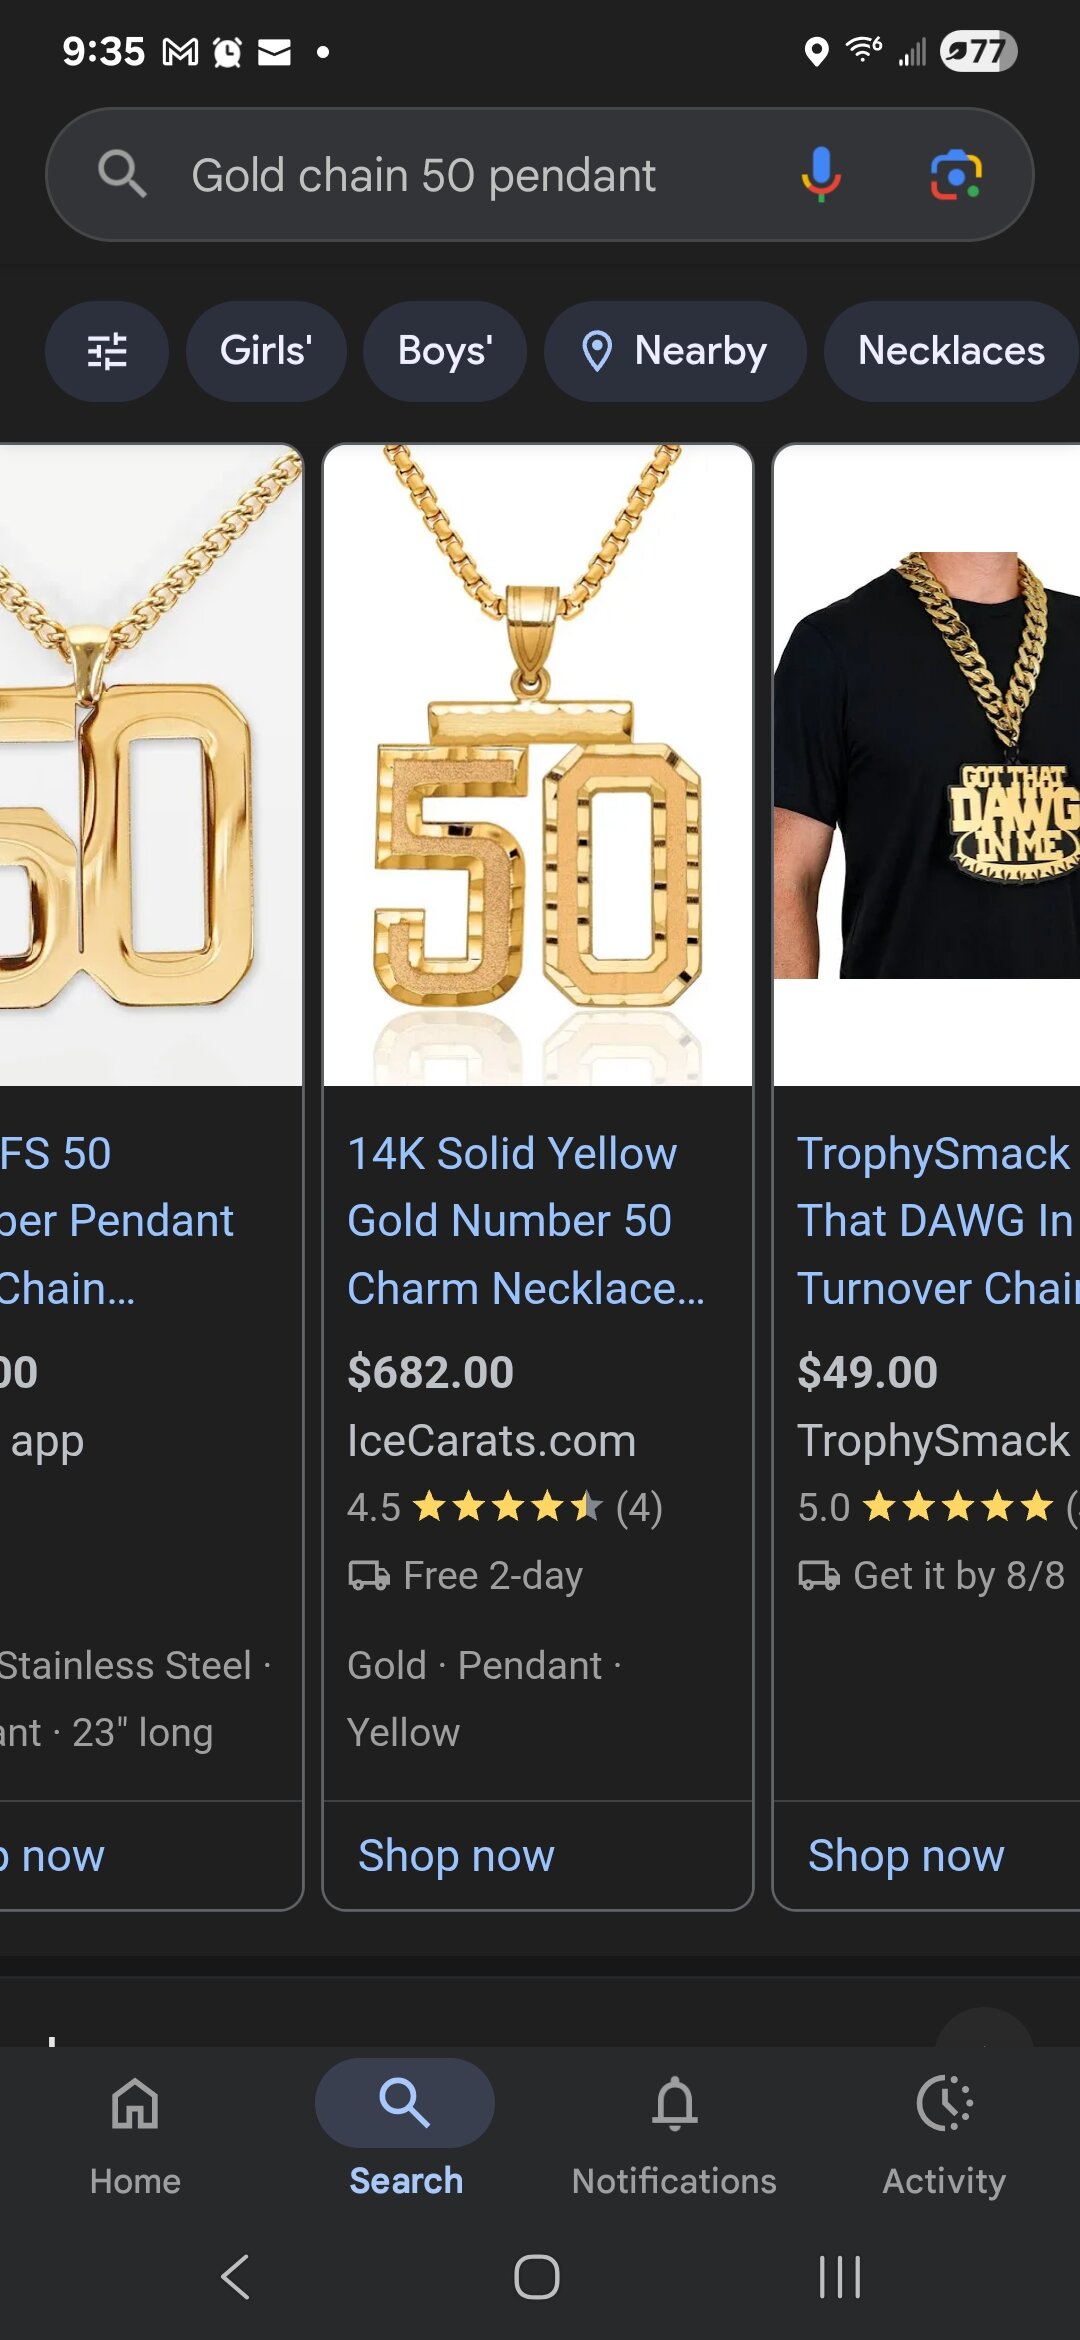Enable the Nearby location filter

pos(675,351)
